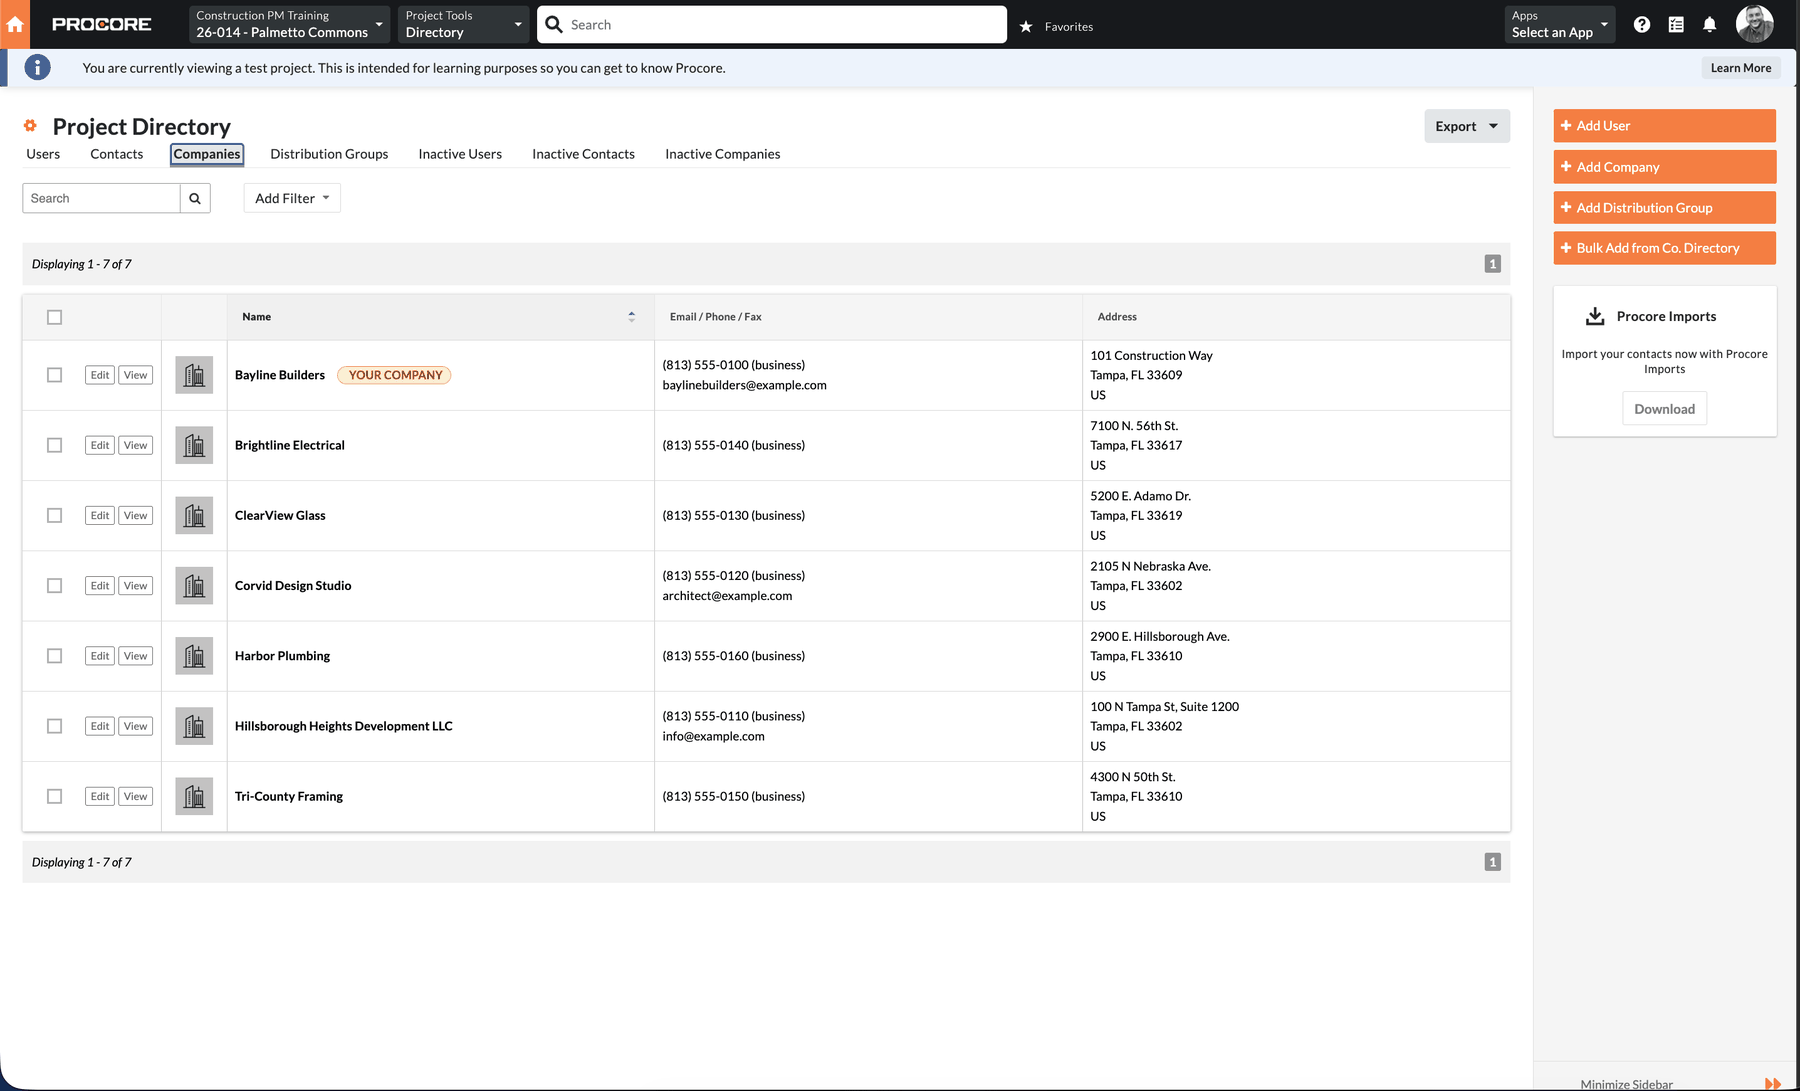Open the project selector Palmetto Commons dropdown

click(290, 24)
